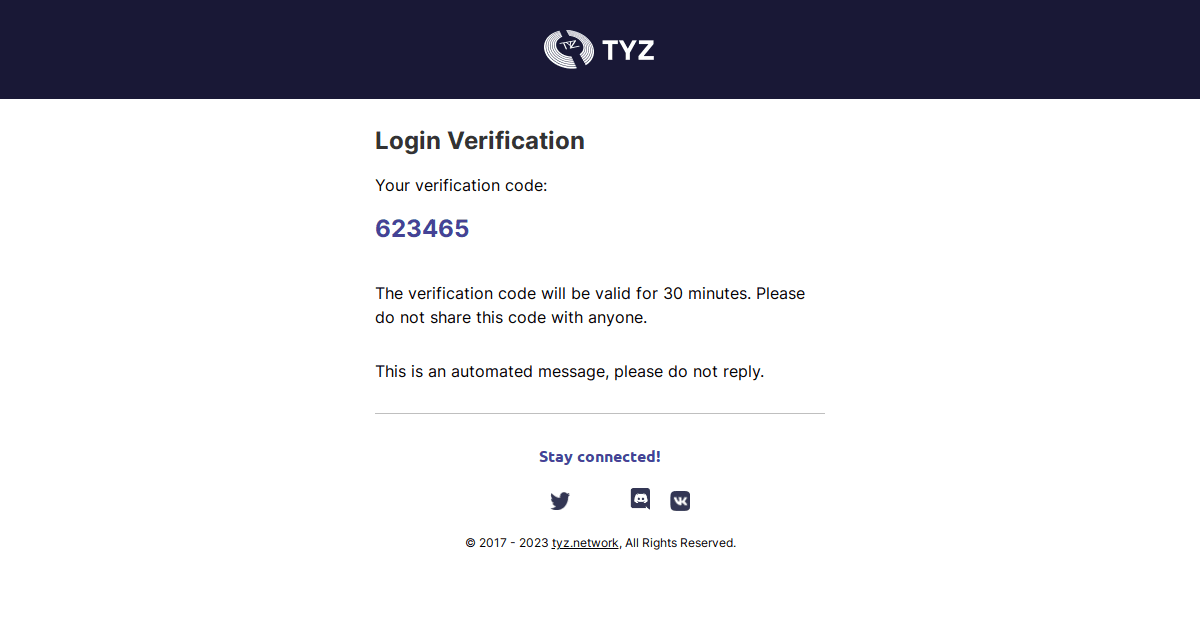The height and width of the screenshot is (630, 1200).
Task: Click the word 'Verification' in heading
Action: coord(516,141)
